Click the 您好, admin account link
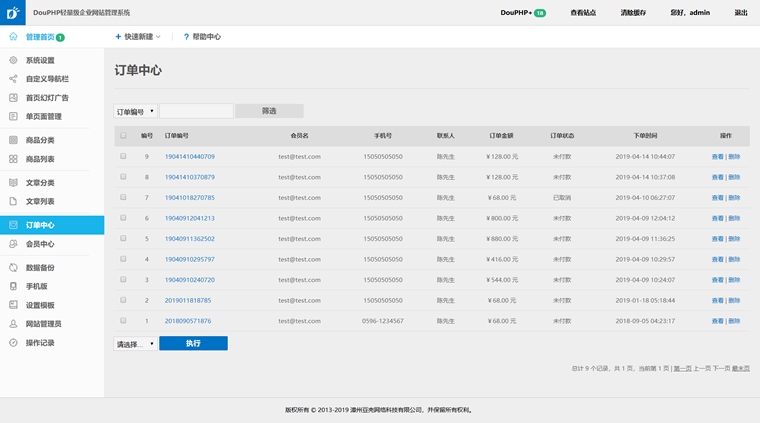 tap(690, 13)
